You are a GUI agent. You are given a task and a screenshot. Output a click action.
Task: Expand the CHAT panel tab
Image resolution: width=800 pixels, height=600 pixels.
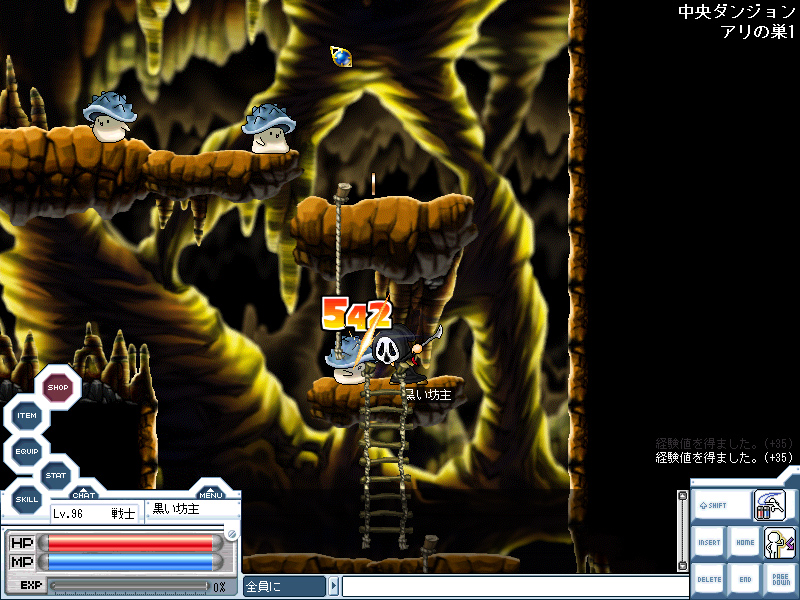coord(85,493)
